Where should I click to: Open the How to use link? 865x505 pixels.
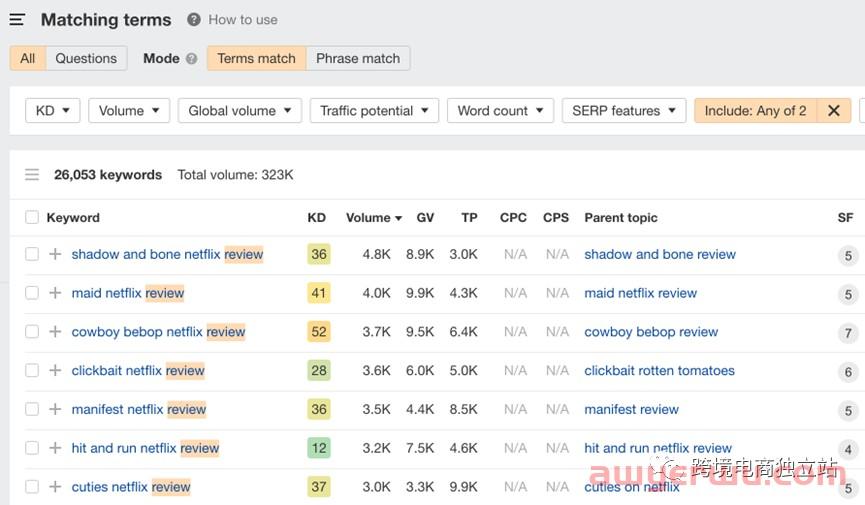[243, 20]
